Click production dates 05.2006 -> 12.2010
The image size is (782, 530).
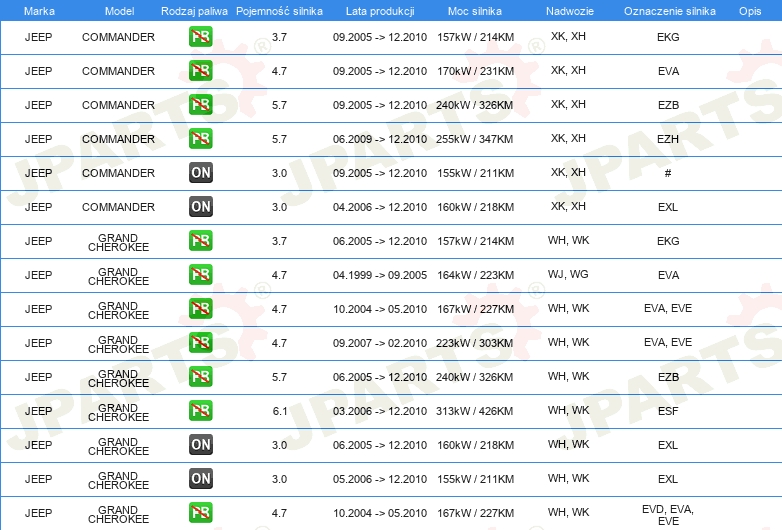click(380, 479)
